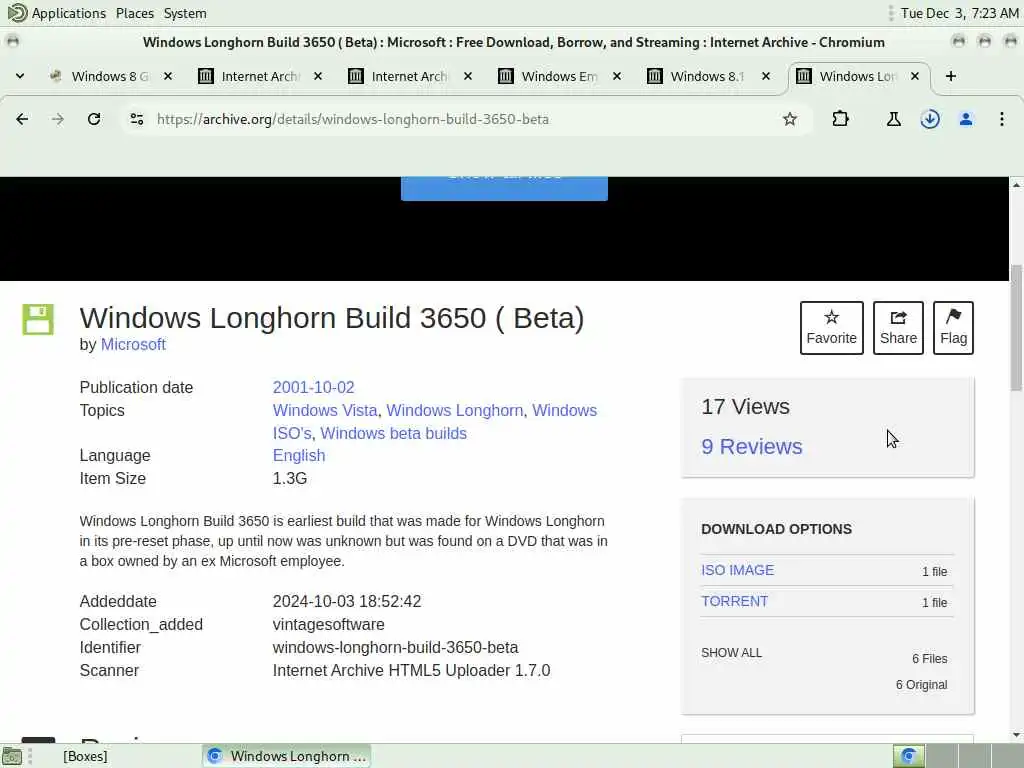Open the Windows Vista topic link

click(x=325, y=410)
